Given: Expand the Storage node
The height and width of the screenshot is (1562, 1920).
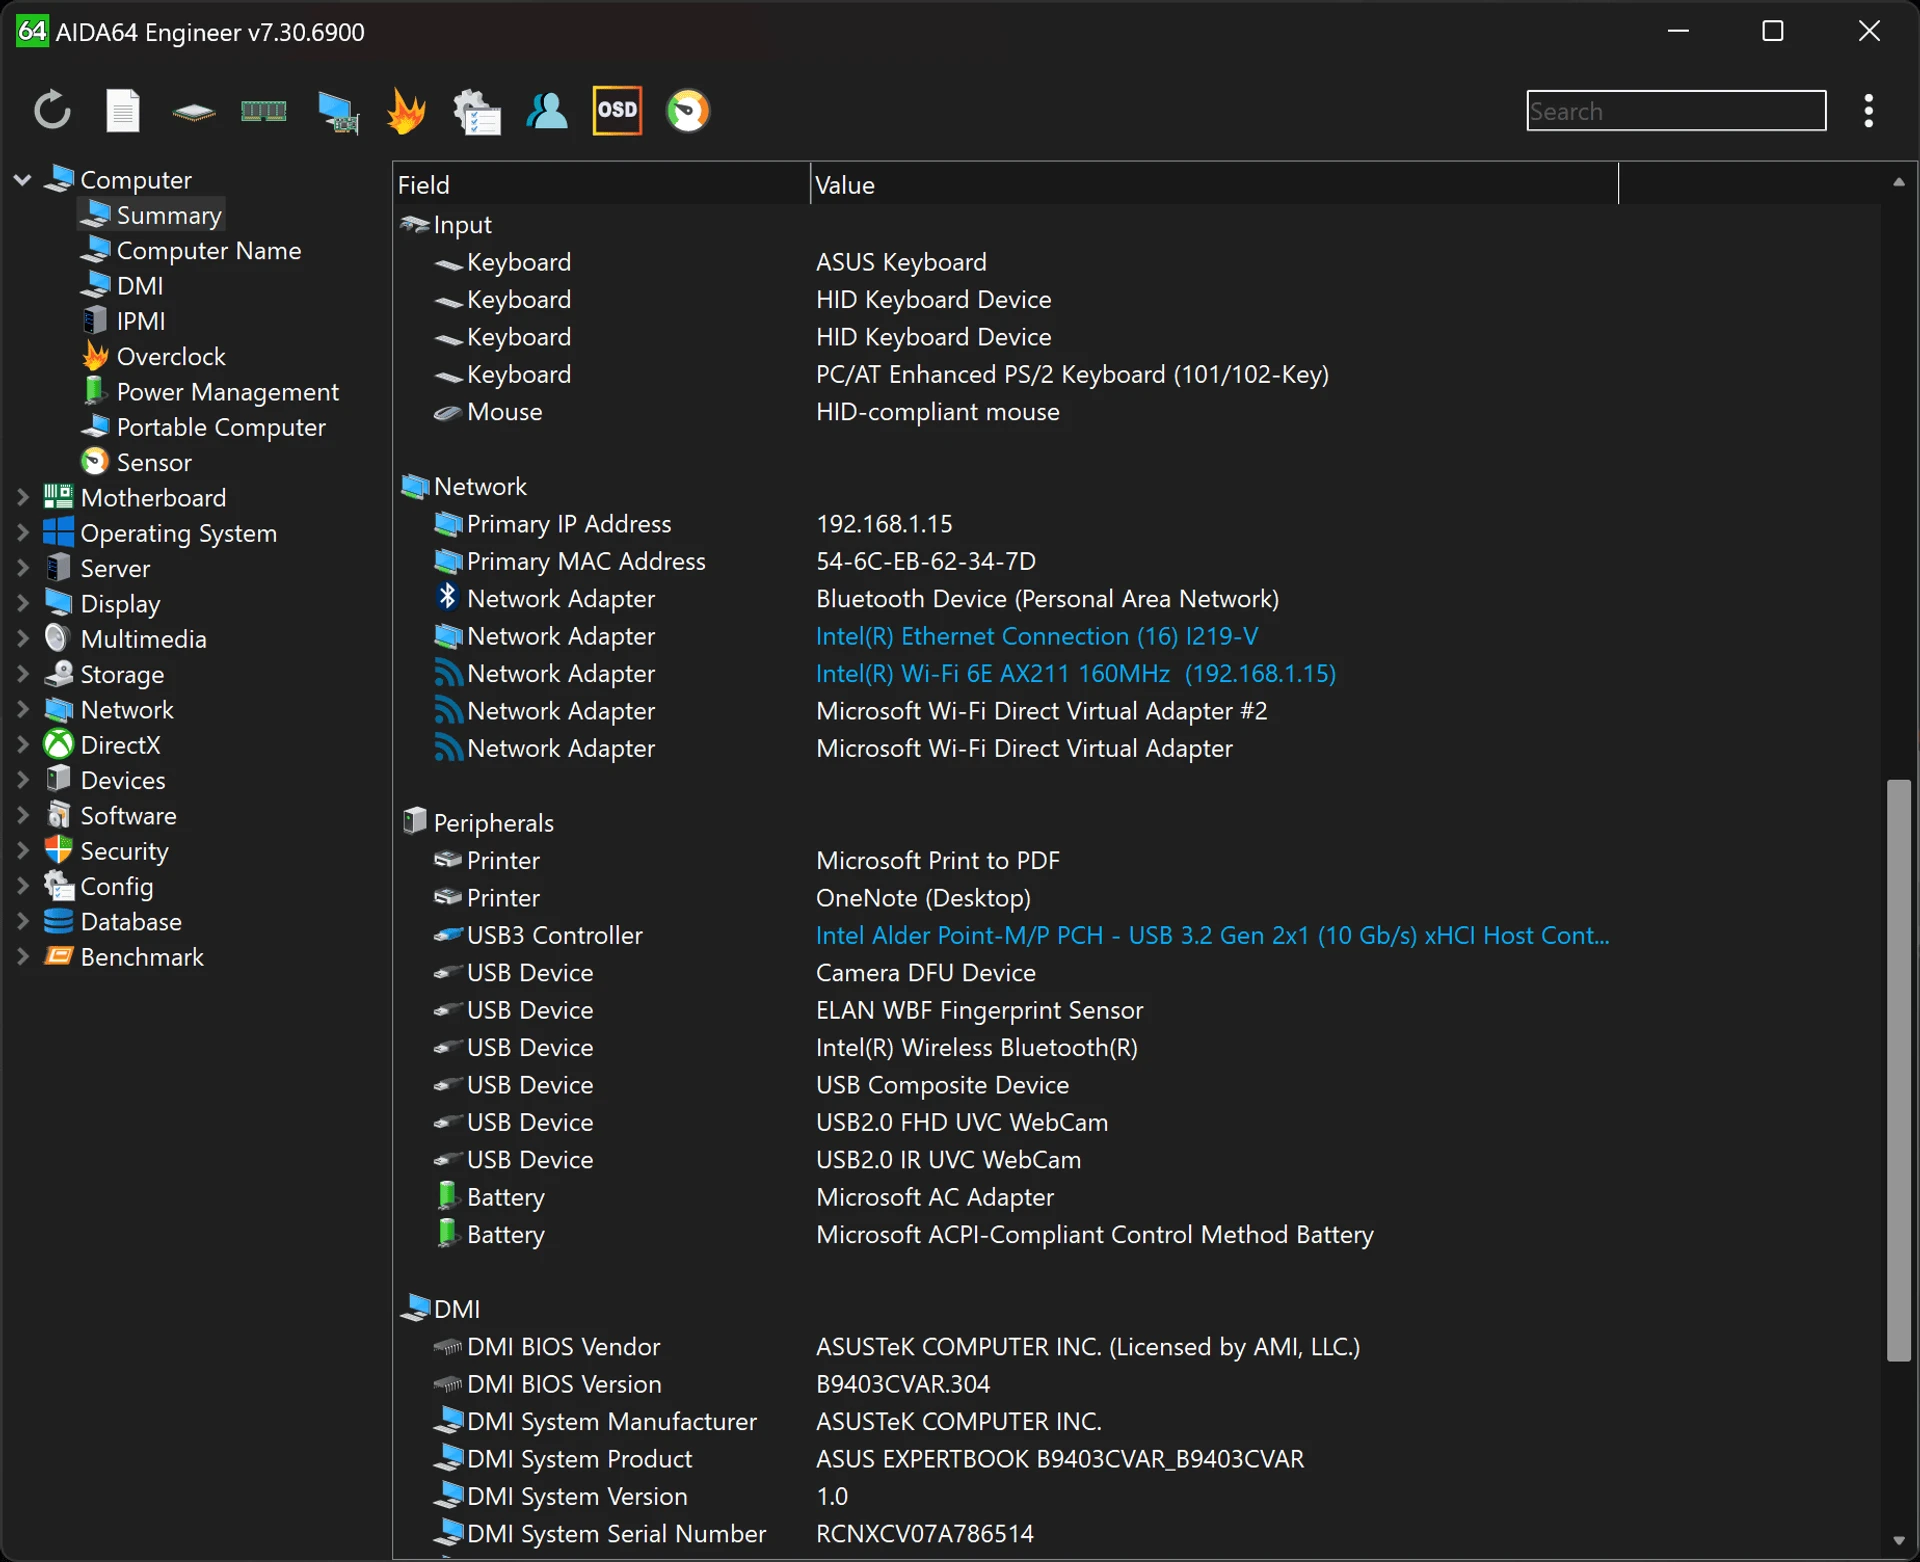Looking at the screenshot, I should coord(22,674).
